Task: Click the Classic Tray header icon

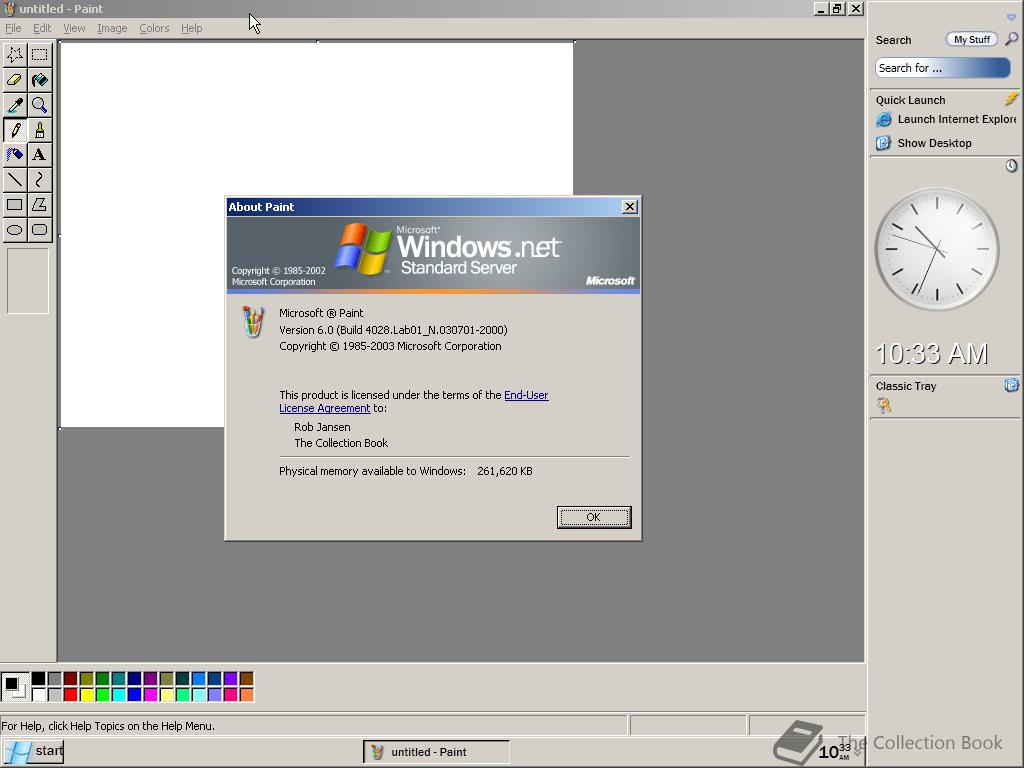Action: click(1011, 385)
